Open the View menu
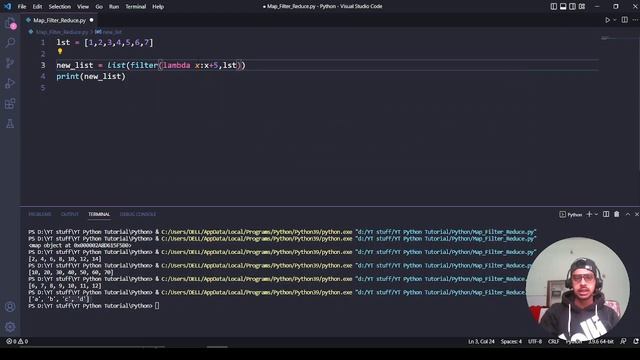Viewport: 640px width, 360px height. (x=83, y=7)
